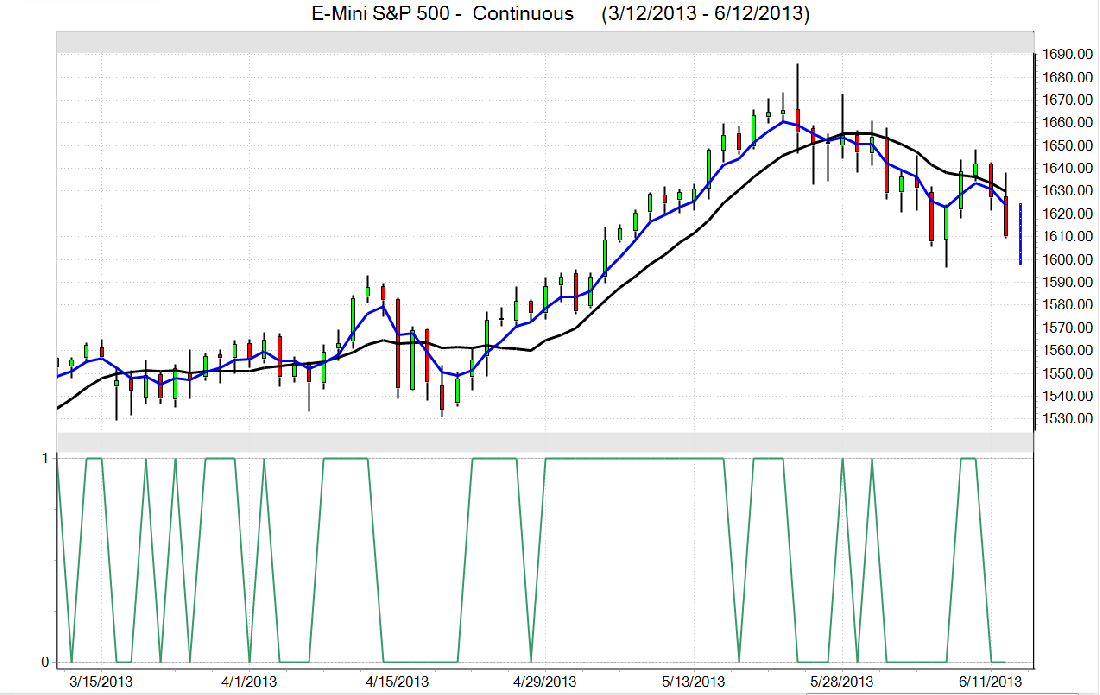
Task: Select the 6/11/2013 date axis label
Action: 989,682
